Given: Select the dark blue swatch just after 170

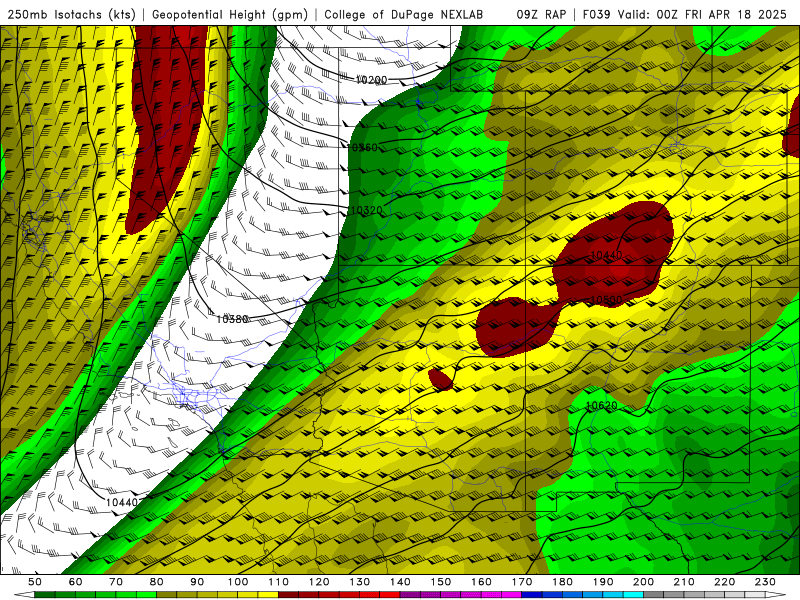Looking at the screenshot, I should 532,595.
